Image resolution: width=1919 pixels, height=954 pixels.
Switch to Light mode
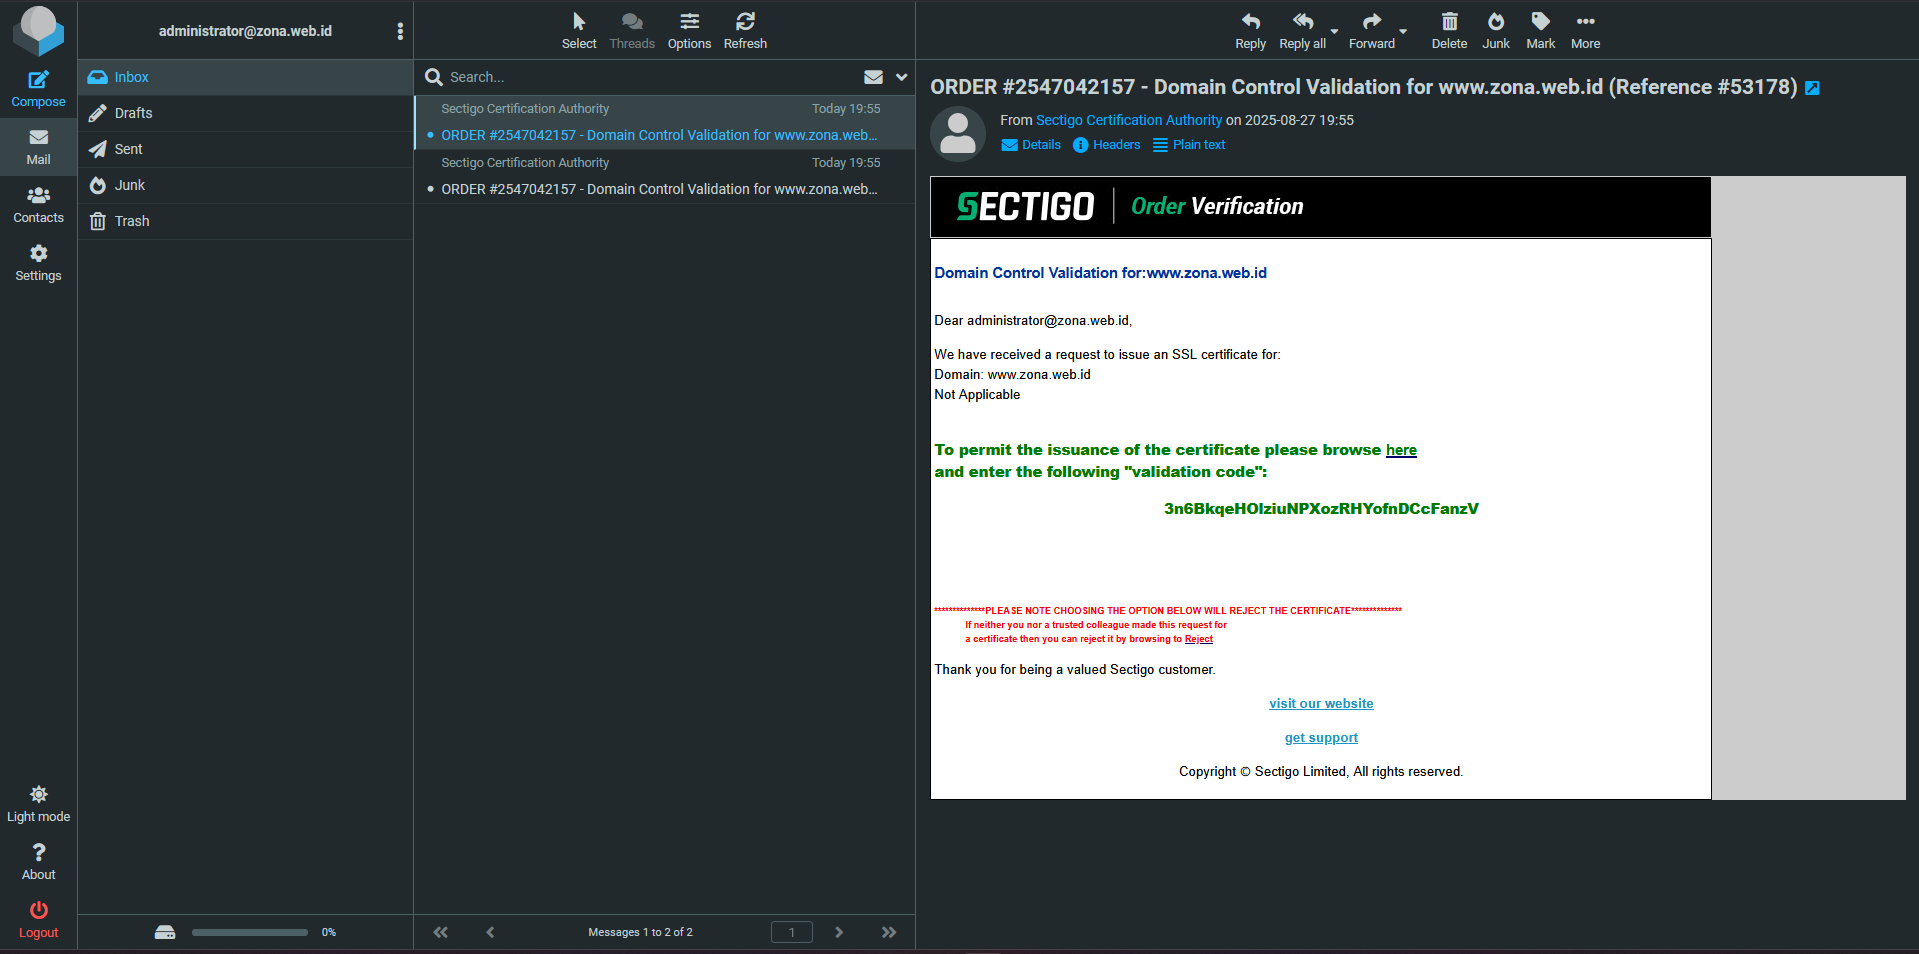(x=38, y=803)
